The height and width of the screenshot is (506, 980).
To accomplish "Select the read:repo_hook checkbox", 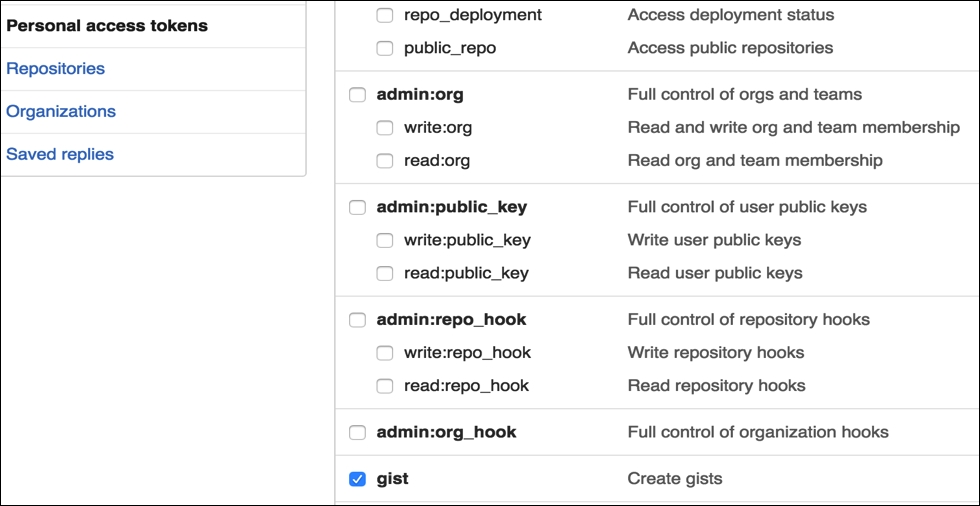I will pos(385,386).
